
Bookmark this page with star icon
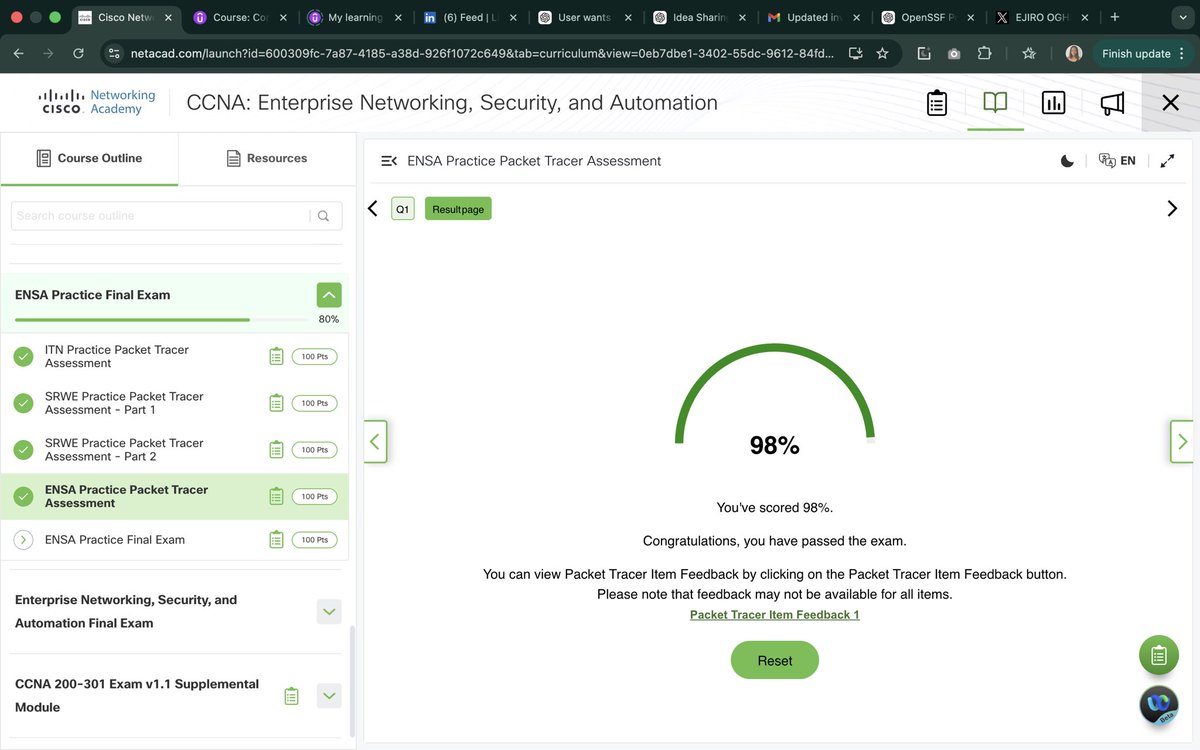coord(882,54)
